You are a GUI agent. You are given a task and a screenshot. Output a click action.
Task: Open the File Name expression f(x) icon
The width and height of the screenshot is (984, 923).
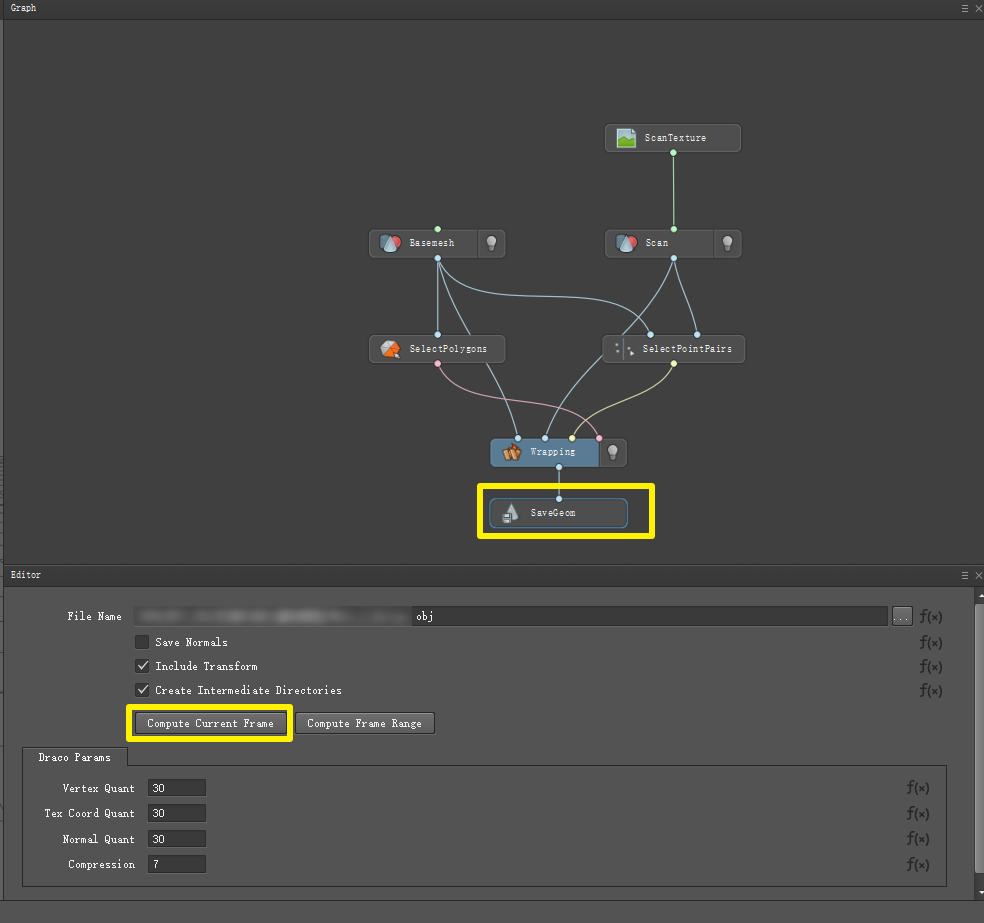[931, 617]
